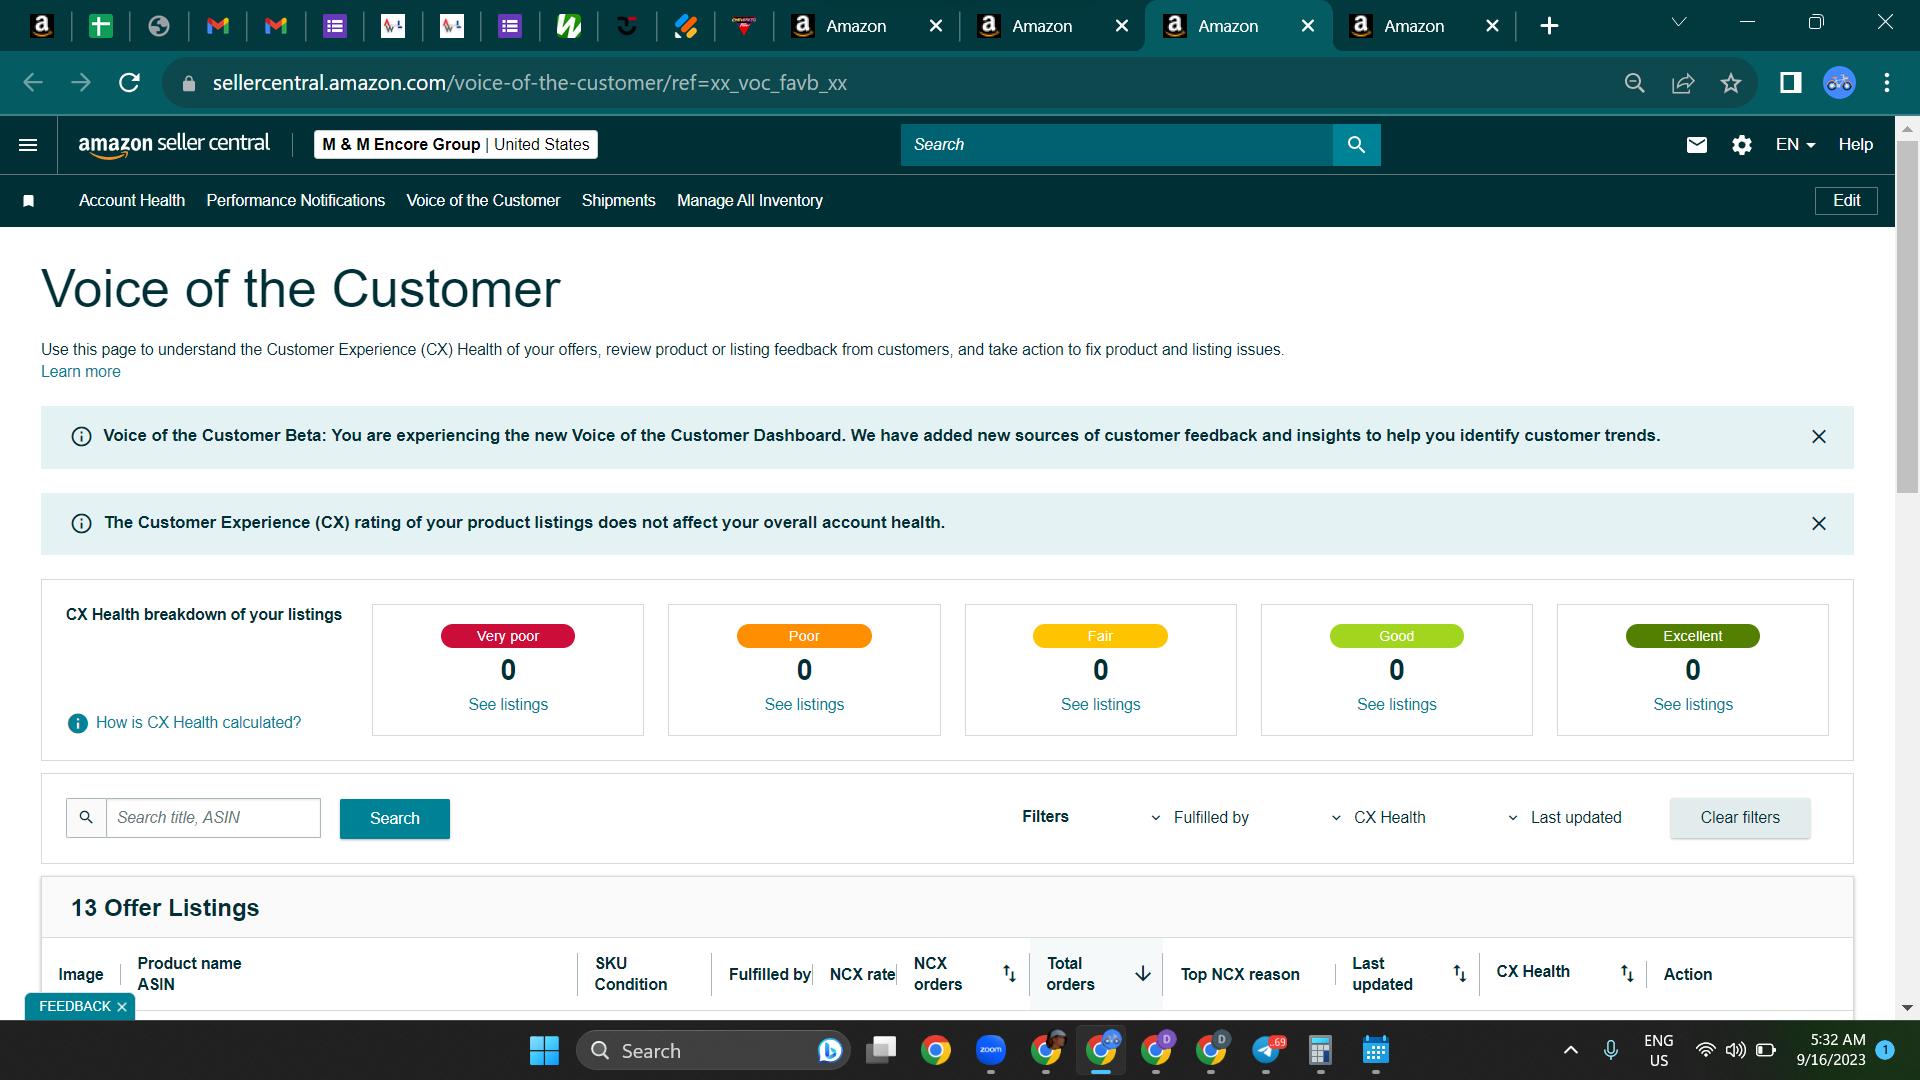See listings under Fair
The width and height of the screenshot is (1920, 1080).
click(x=1100, y=705)
